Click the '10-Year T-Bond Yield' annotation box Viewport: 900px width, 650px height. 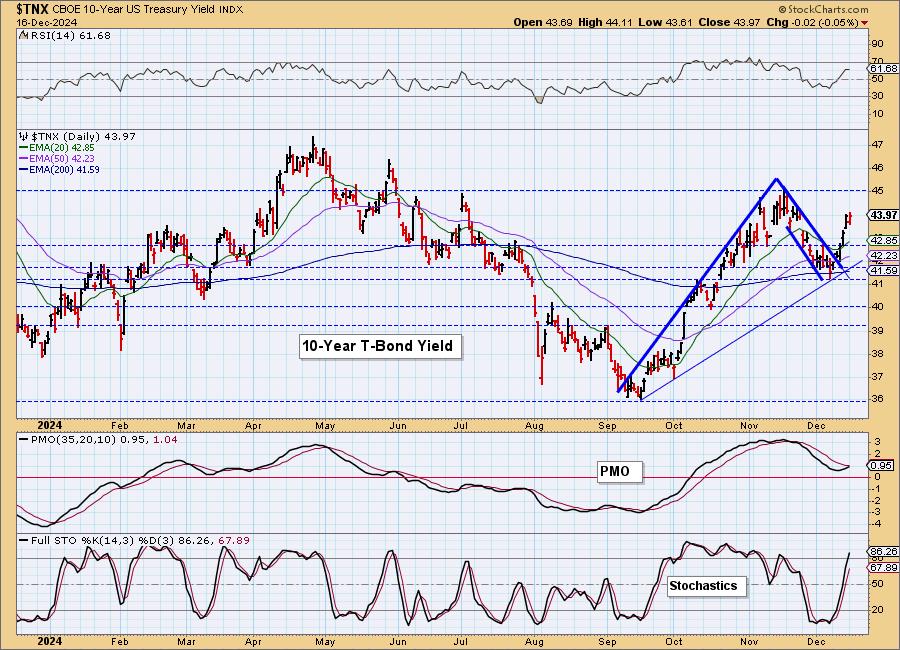(x=379, y=346)
